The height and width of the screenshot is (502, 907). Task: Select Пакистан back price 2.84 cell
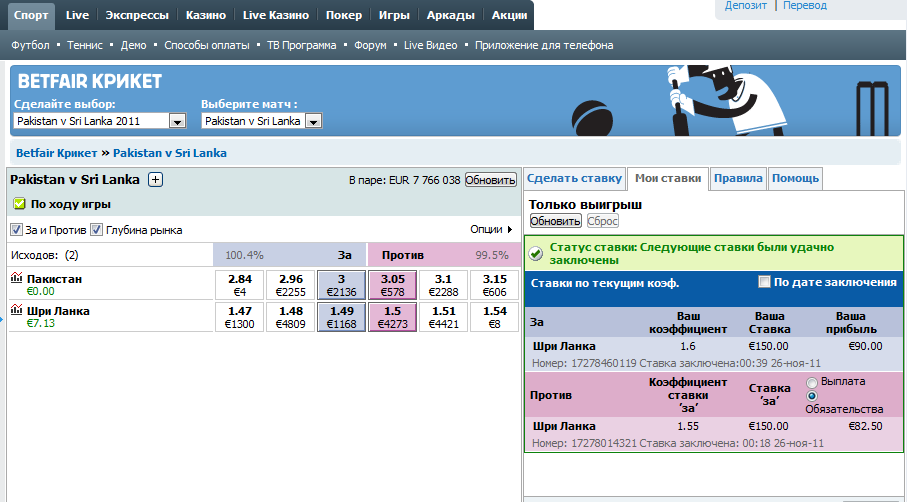click(239, 285)
